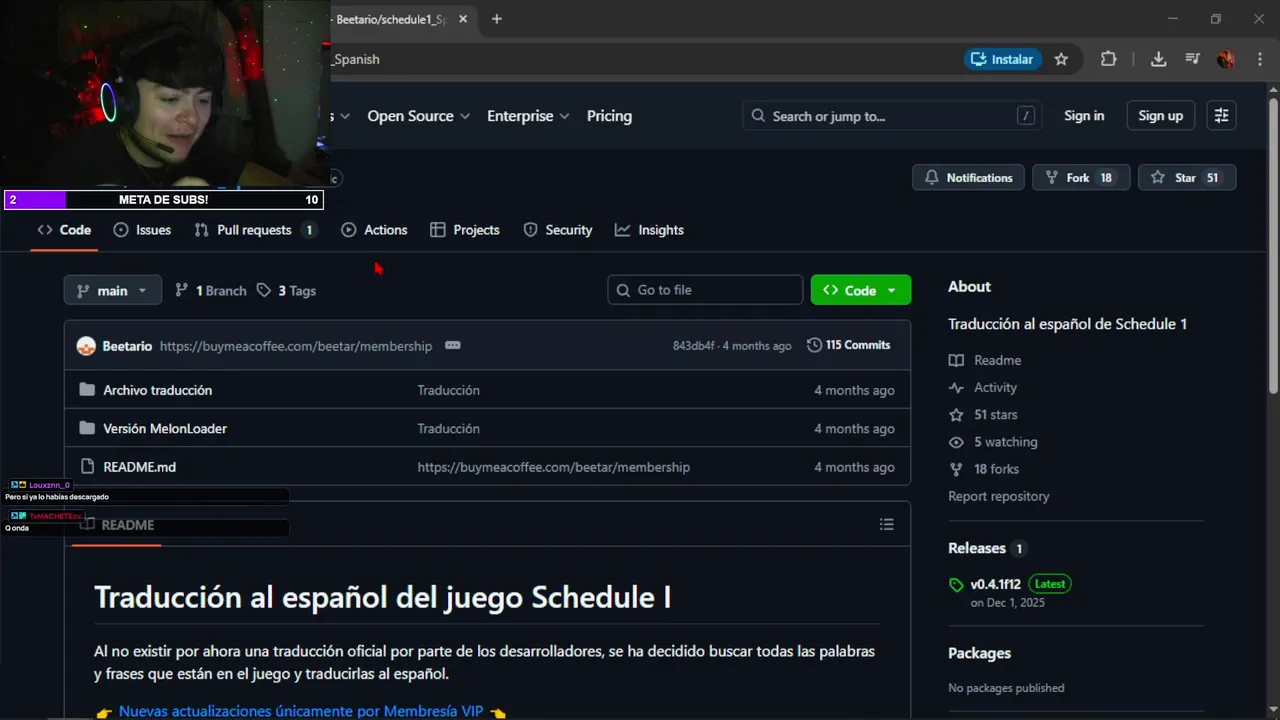Open Beetario author name link

click(127, 346)
